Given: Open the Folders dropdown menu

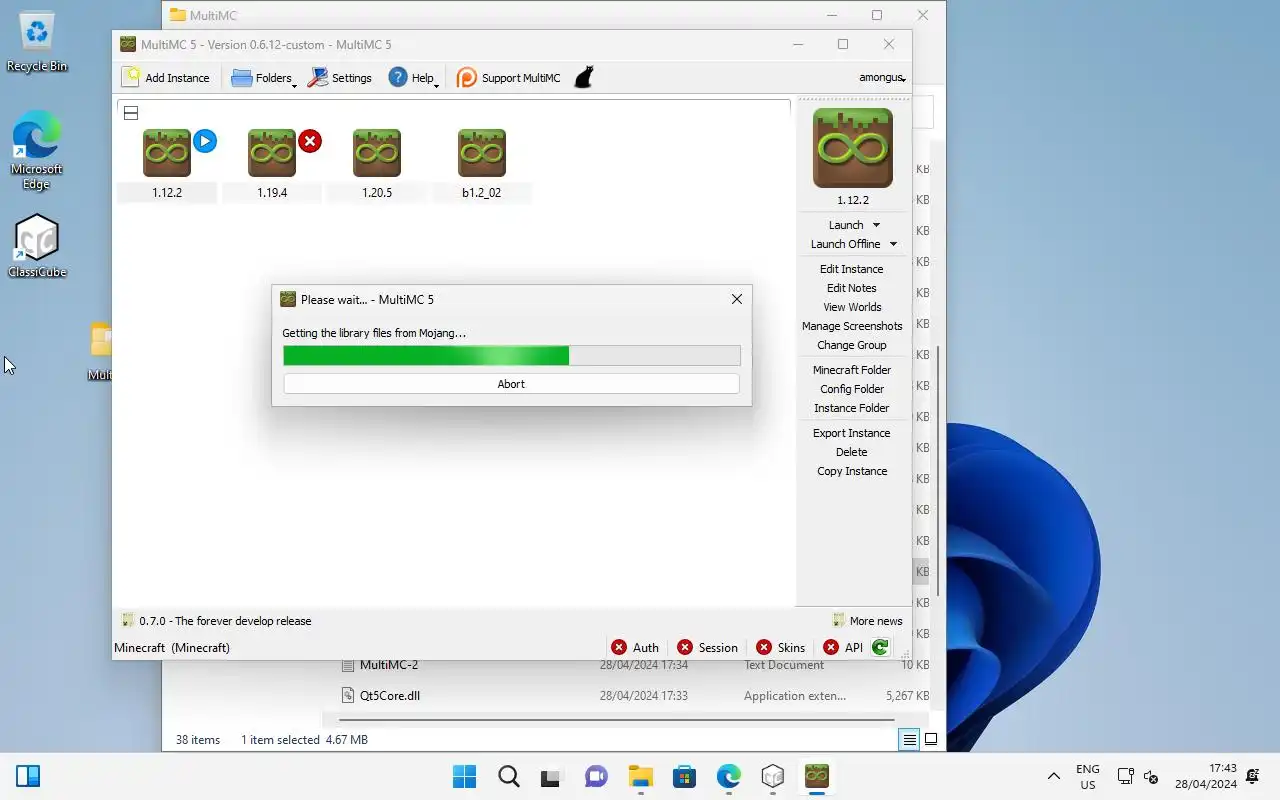Looking at the screenshot, I should coord(264,77).
